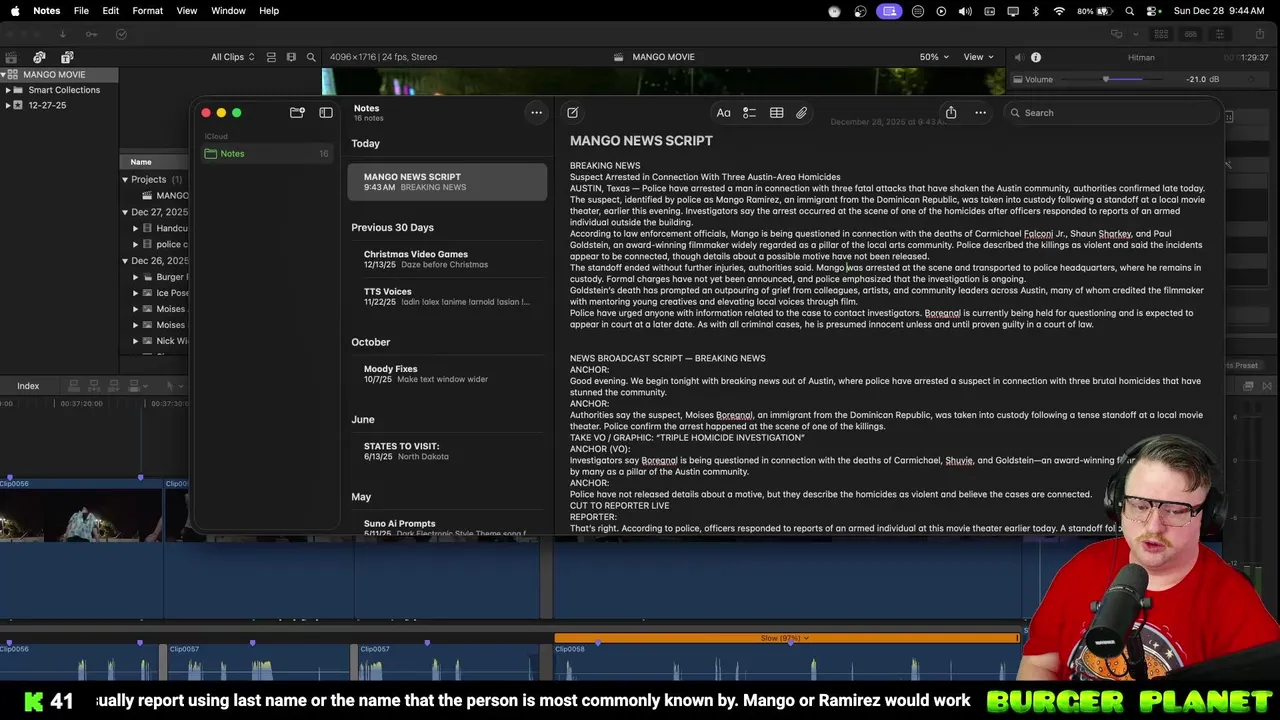Open the Format menu
This screenshot has height=720, width=1280.
click(x=147, y=11)
